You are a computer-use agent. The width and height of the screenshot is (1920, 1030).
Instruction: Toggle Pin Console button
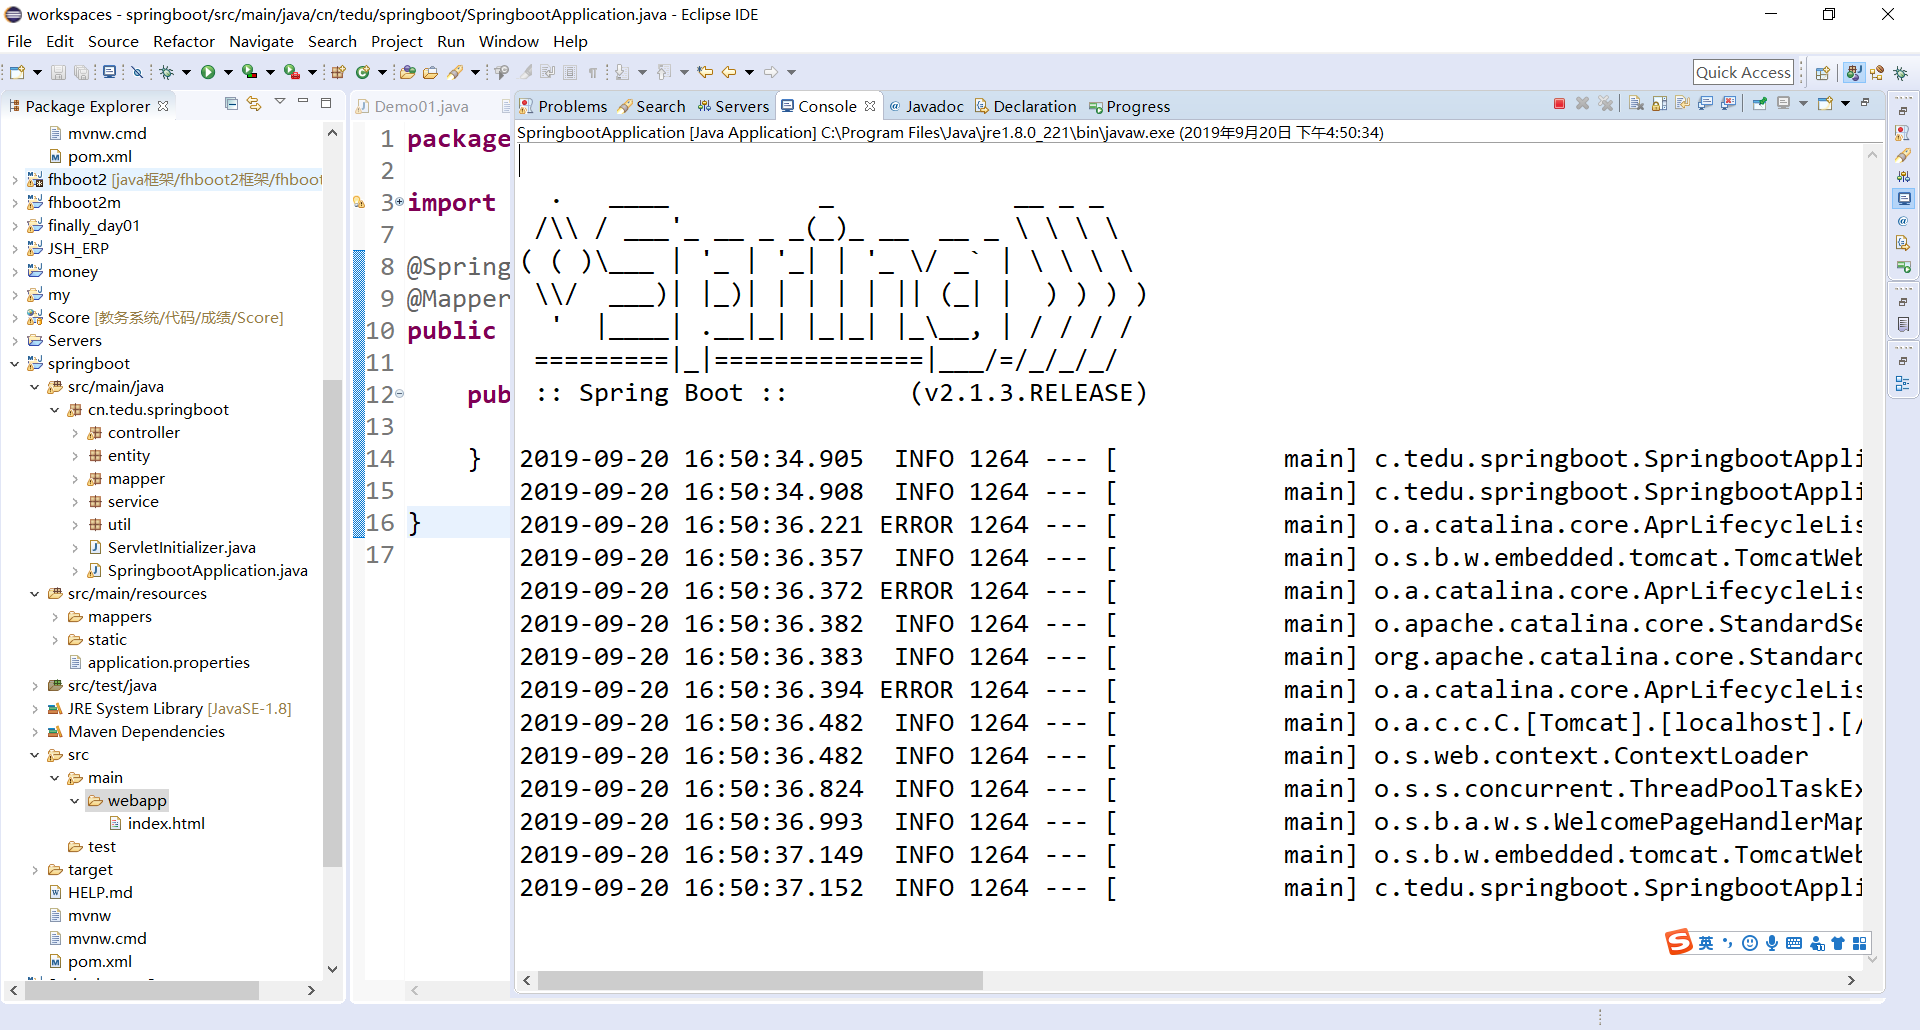pyautogui.click(x=1760, y=103)
